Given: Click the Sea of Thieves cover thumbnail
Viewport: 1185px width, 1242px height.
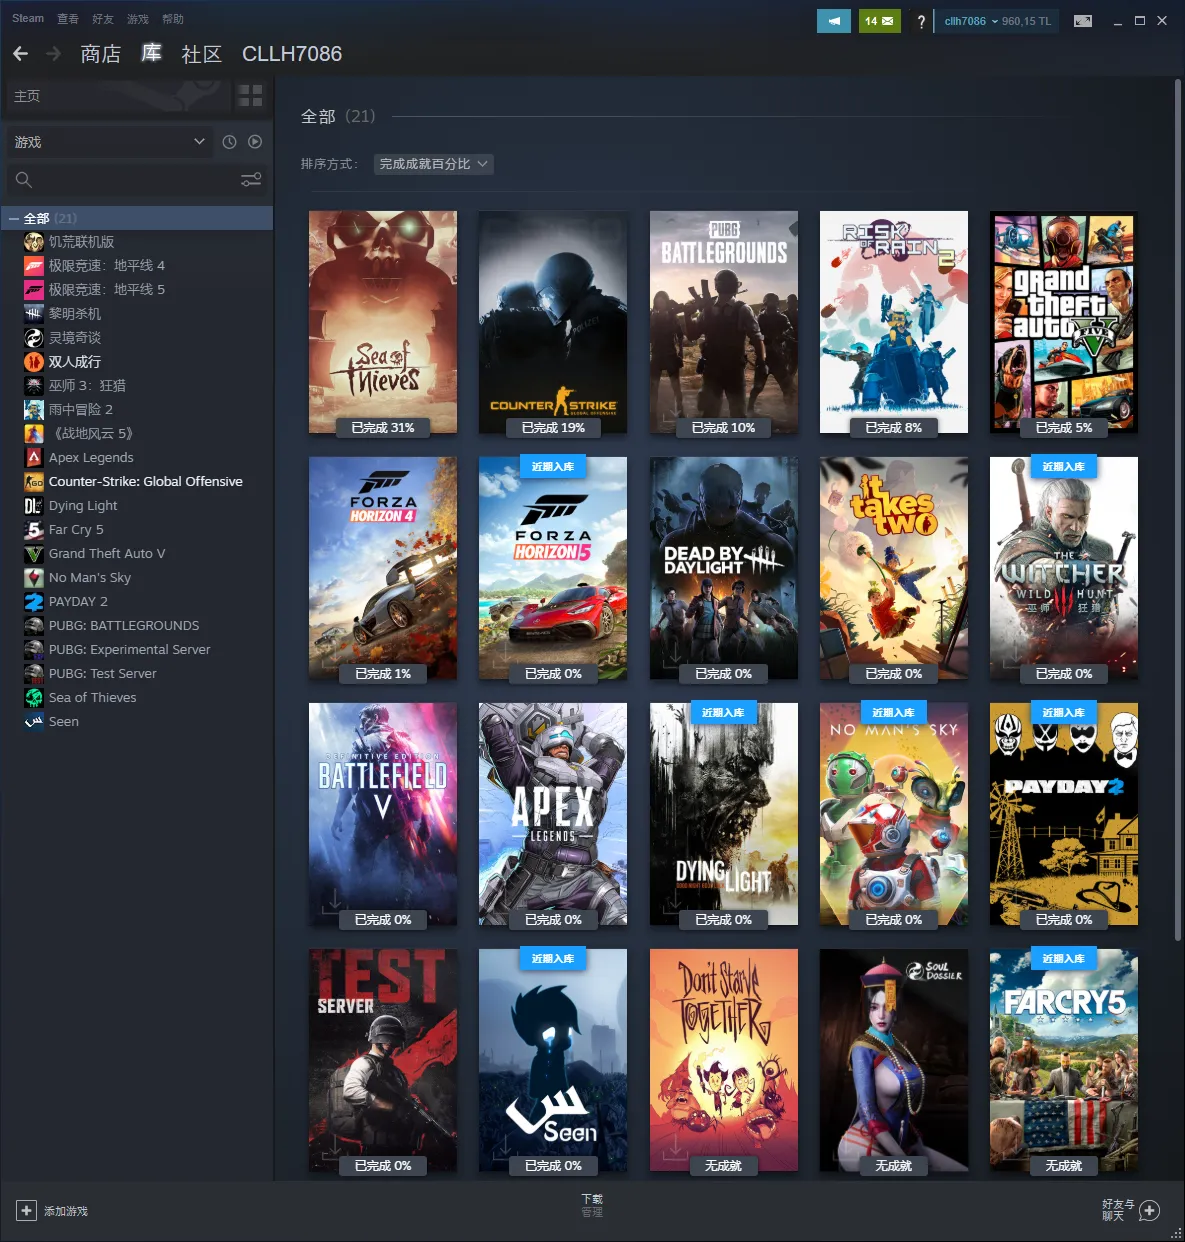Looking at the screenshot, I should [x=383, y=322].
